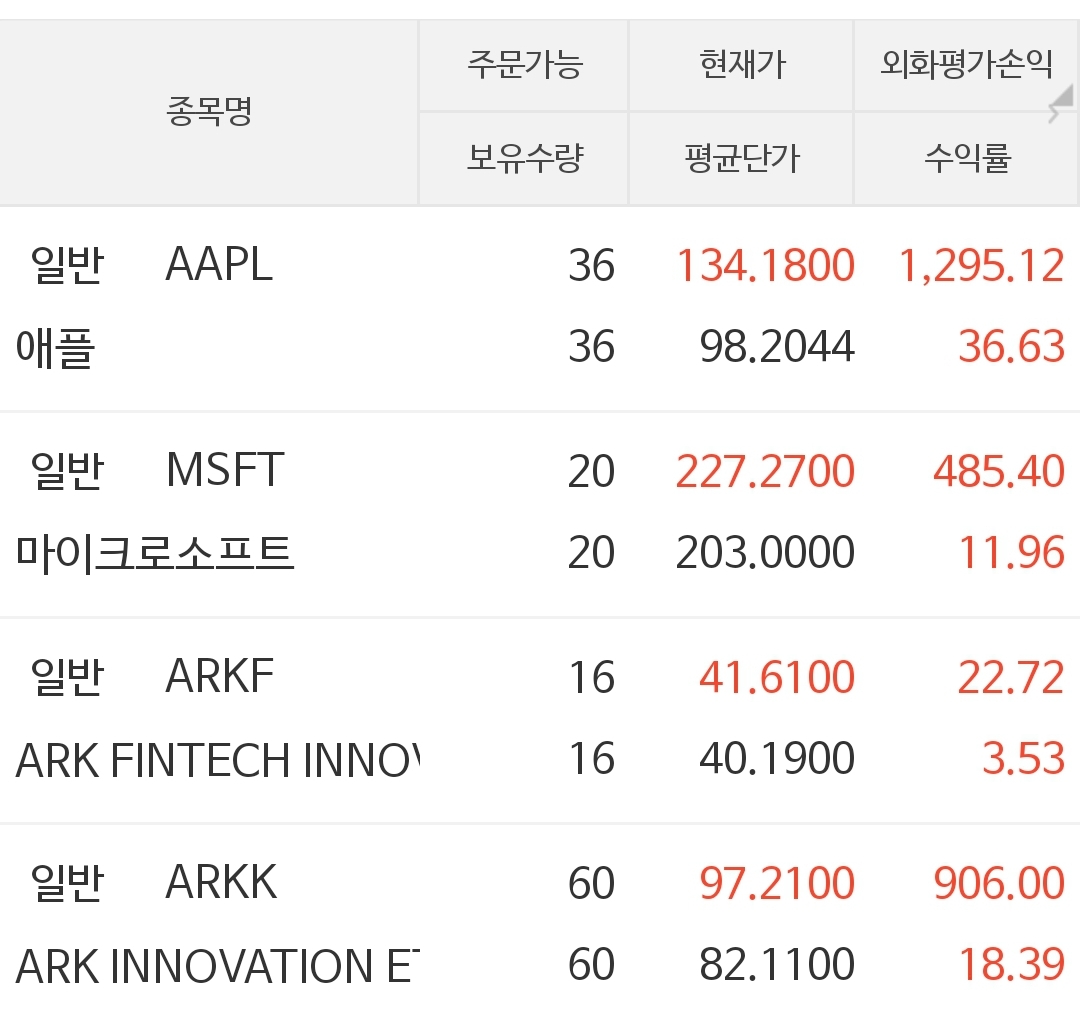Click ARKK profit value 906.00

pyautogui.click(x=998, y=883)
